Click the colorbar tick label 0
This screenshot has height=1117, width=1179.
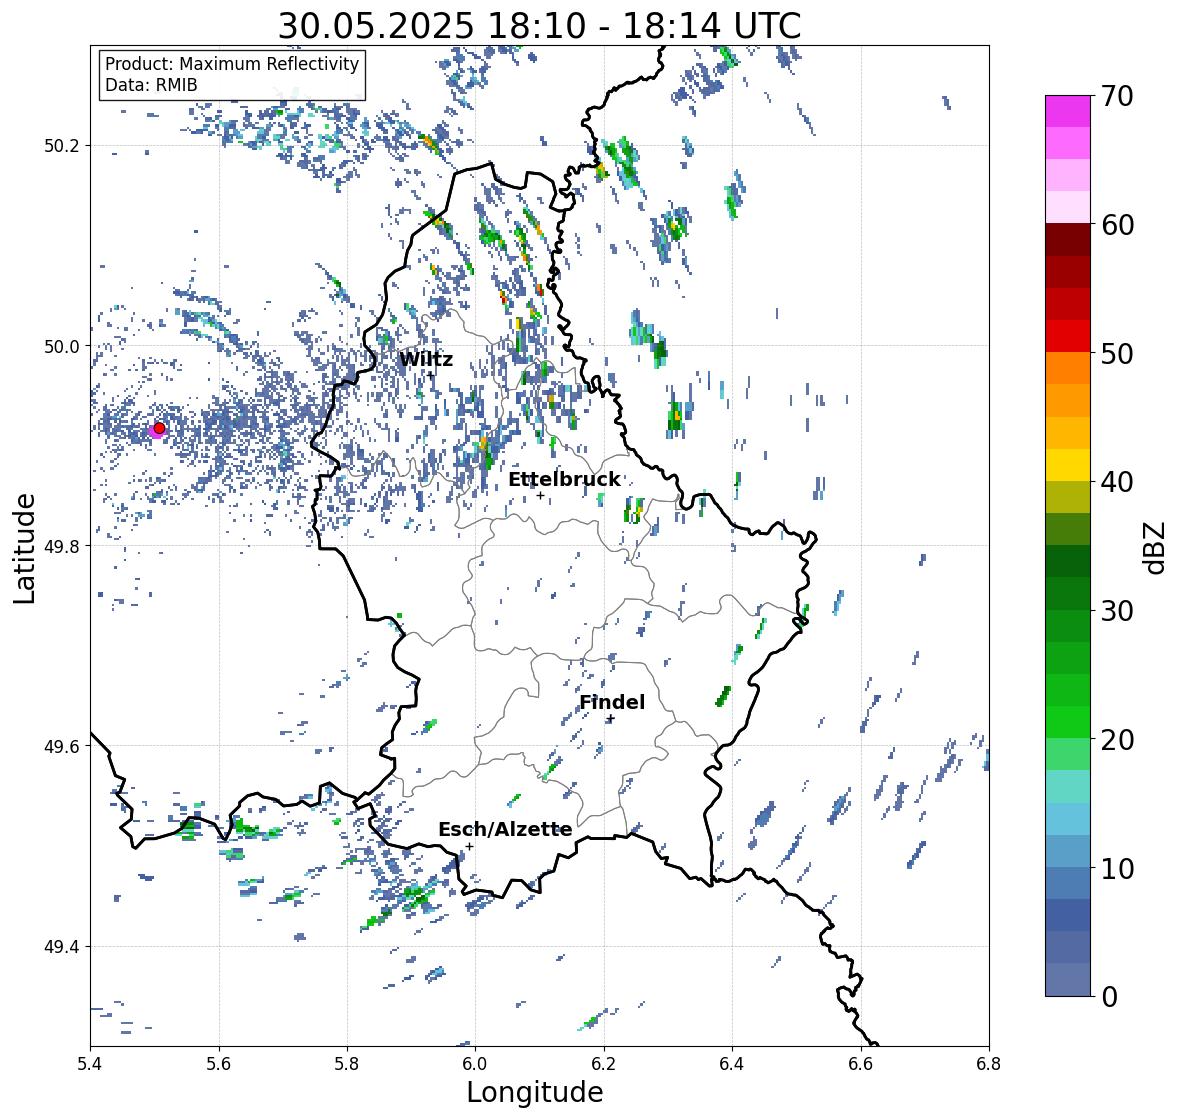click(x=1109, y=997)
